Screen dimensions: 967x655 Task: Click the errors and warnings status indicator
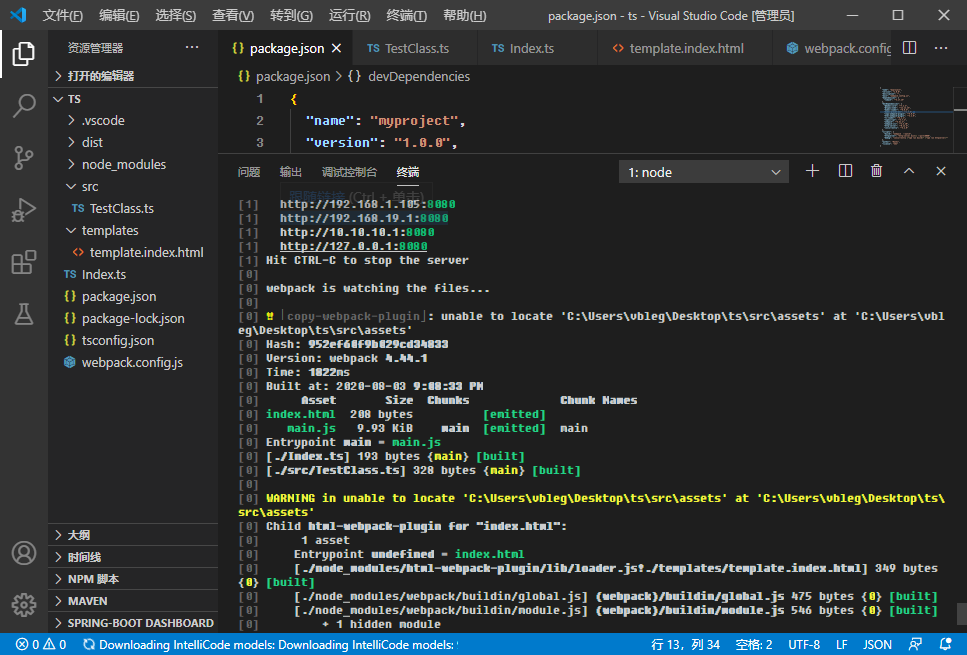(x=41, y=645)
